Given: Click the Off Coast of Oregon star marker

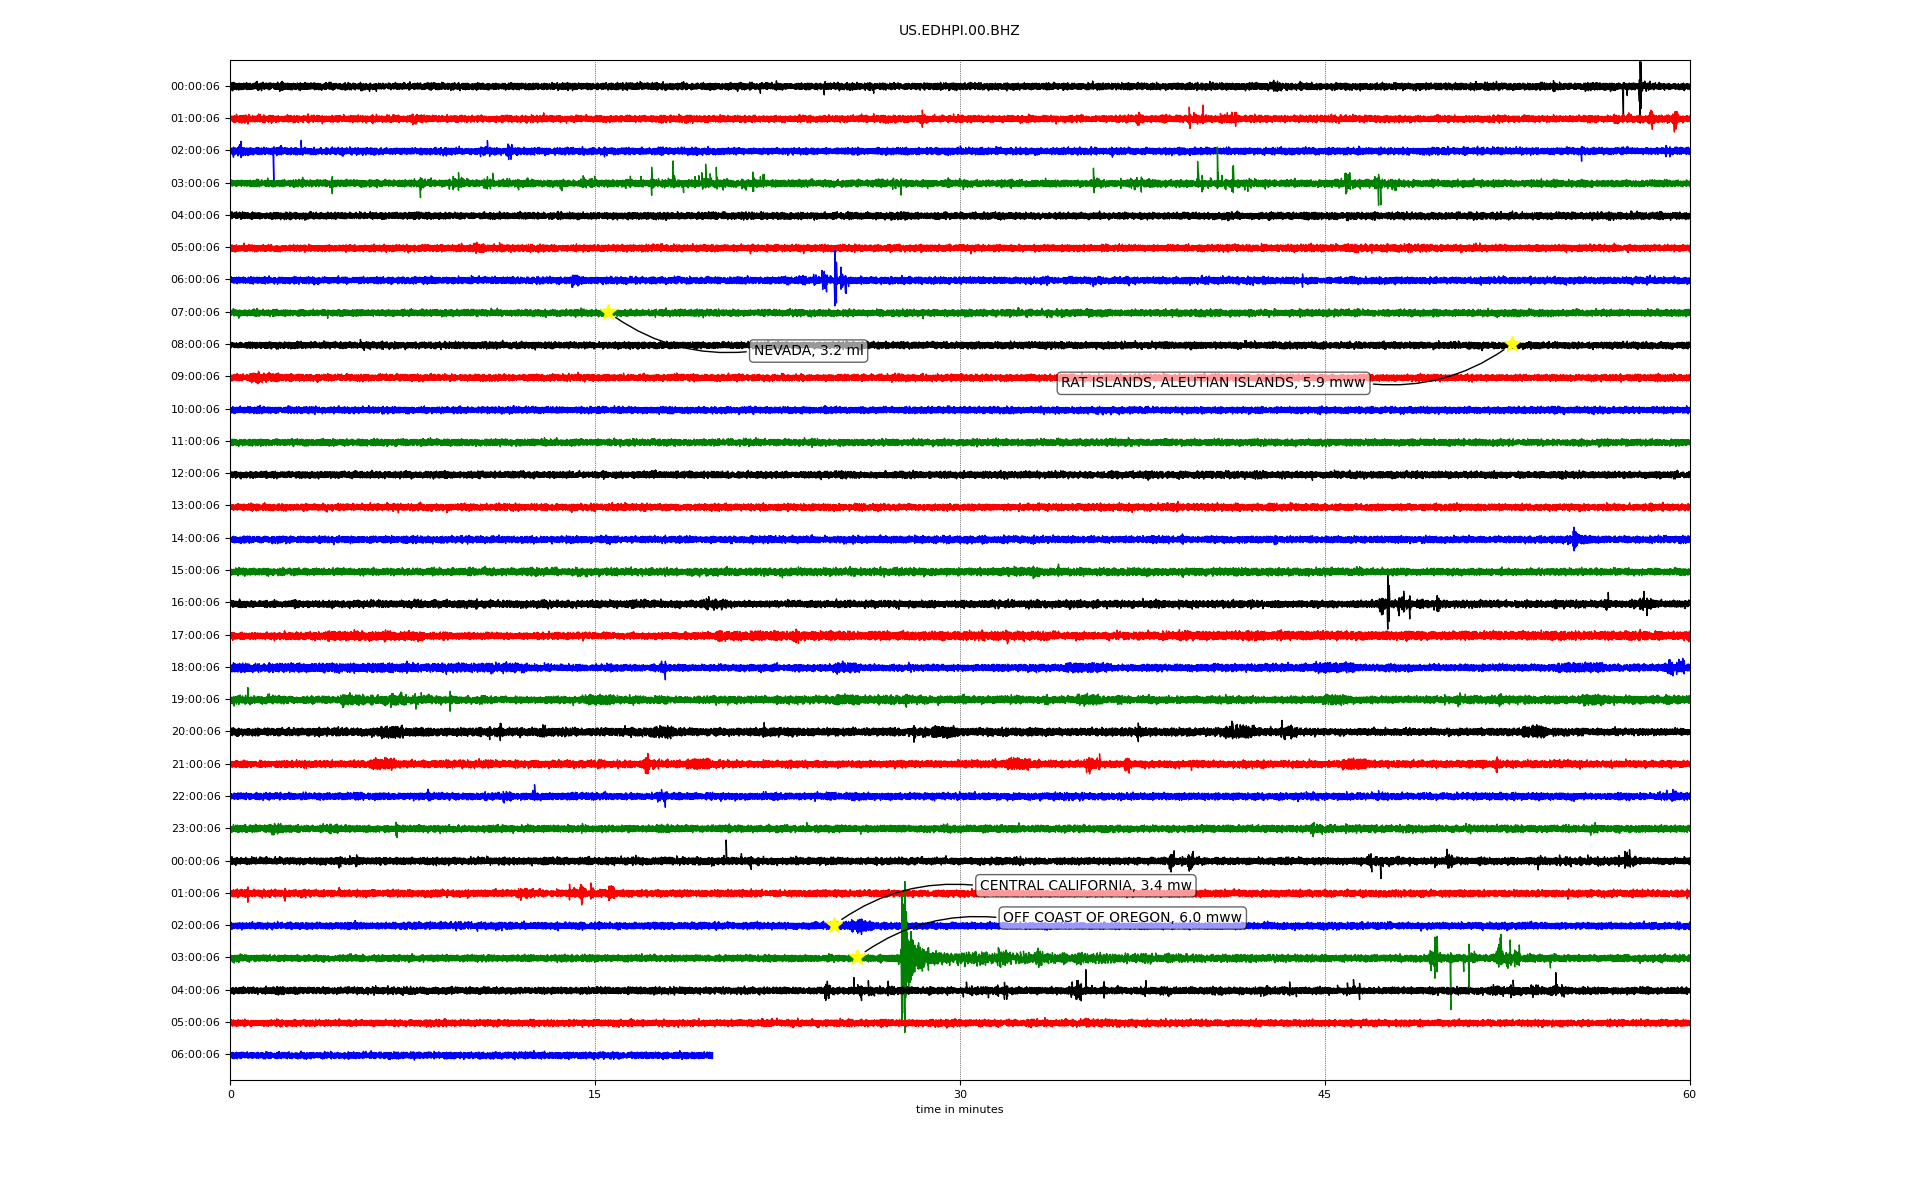Looking at the screenshot, I should click(x=857, y=957).
